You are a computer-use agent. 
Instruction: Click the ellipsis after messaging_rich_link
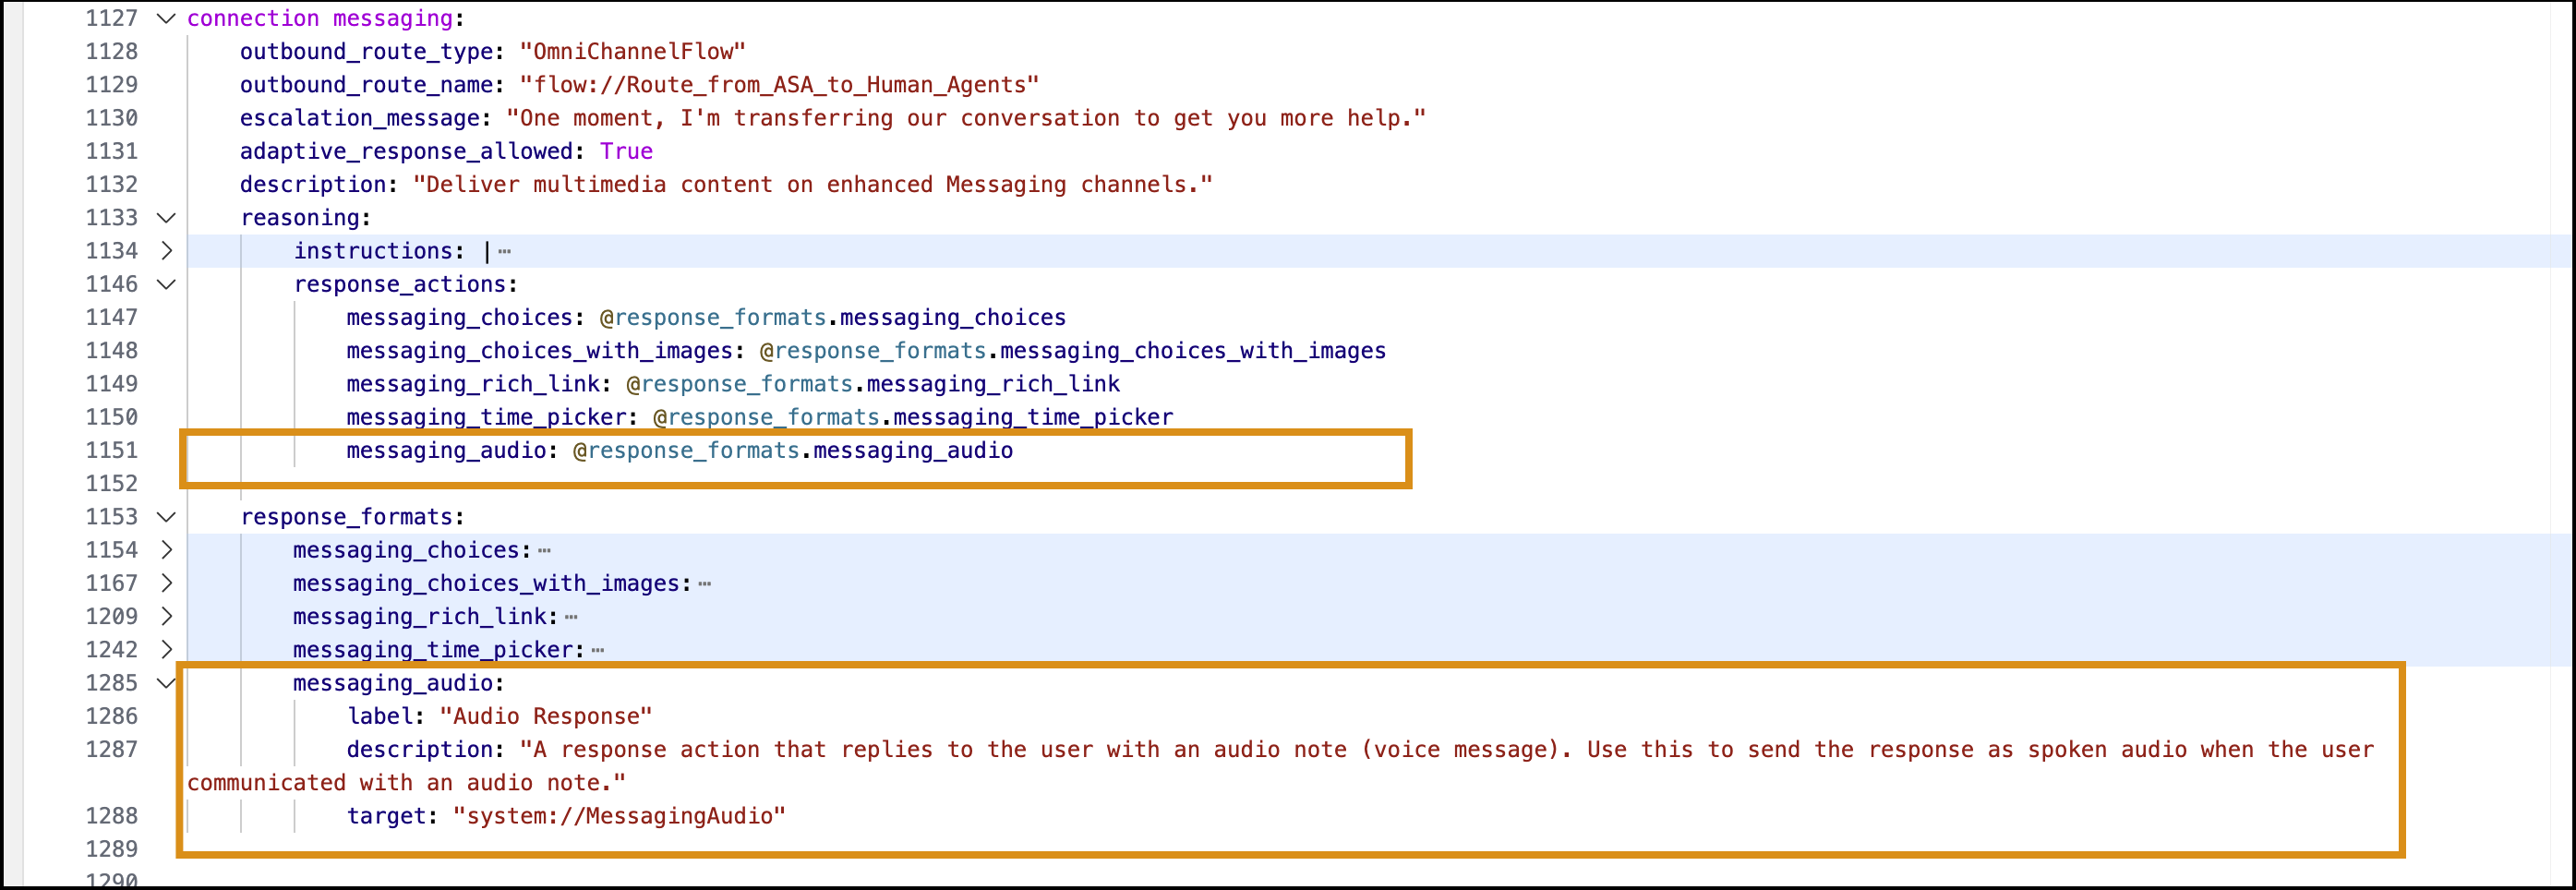tap(571, 617)
